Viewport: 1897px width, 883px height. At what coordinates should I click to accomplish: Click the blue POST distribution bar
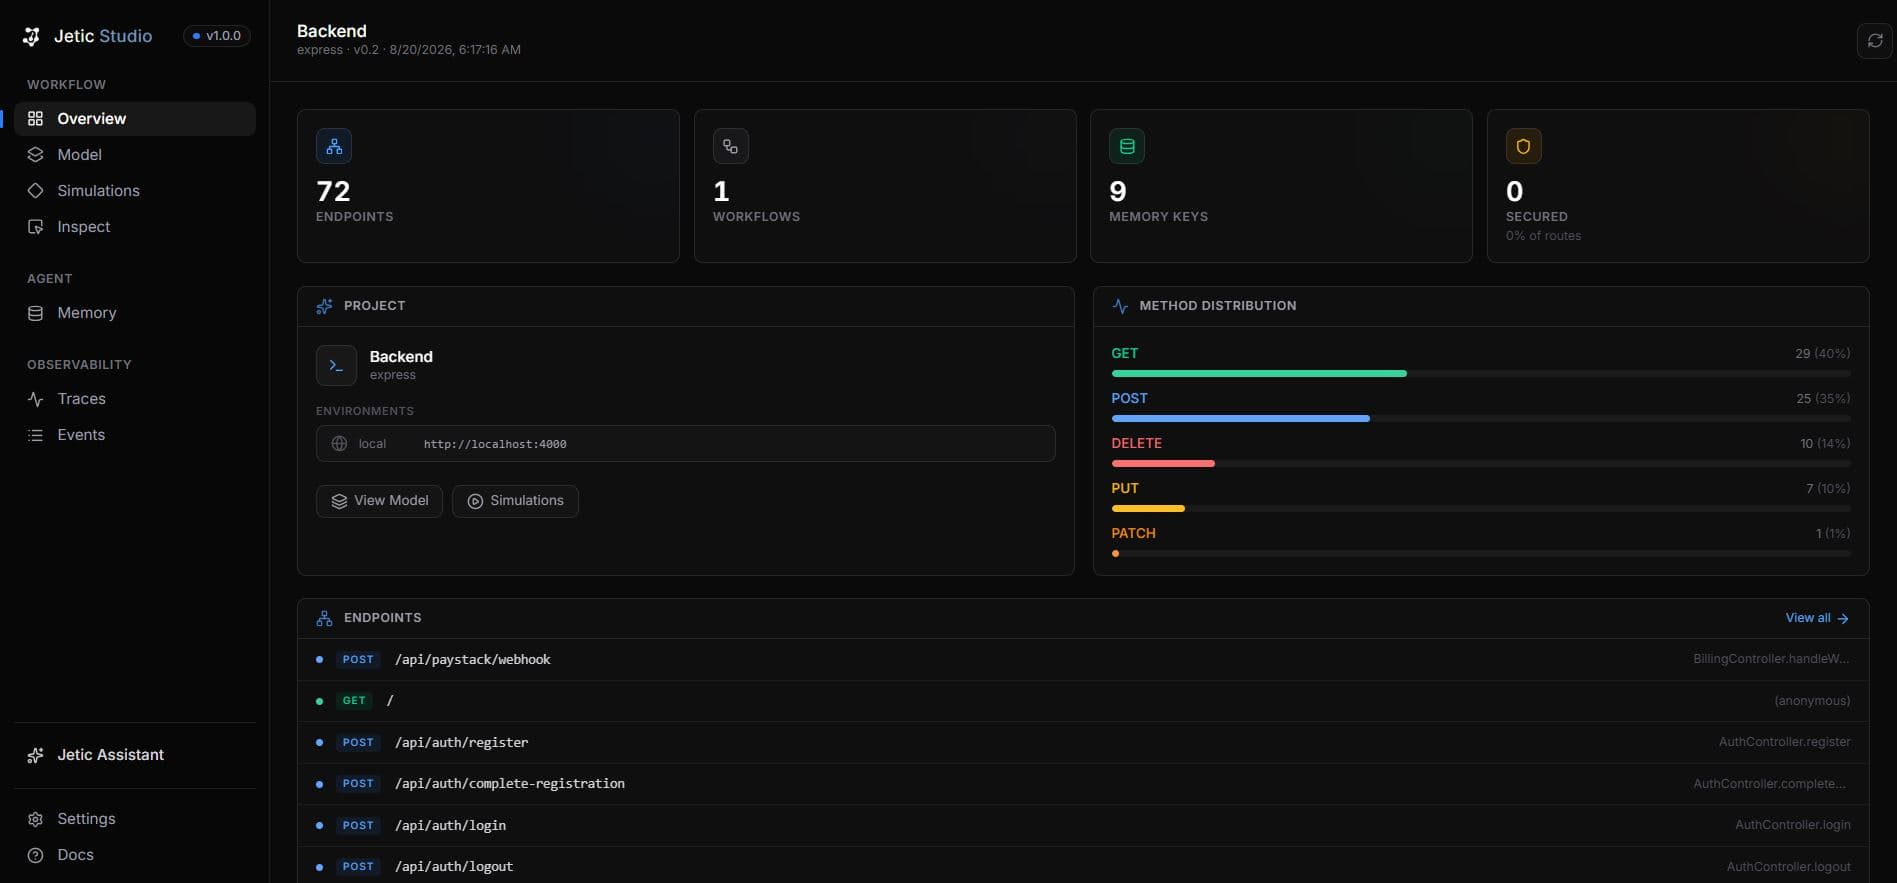point(1240,419)
